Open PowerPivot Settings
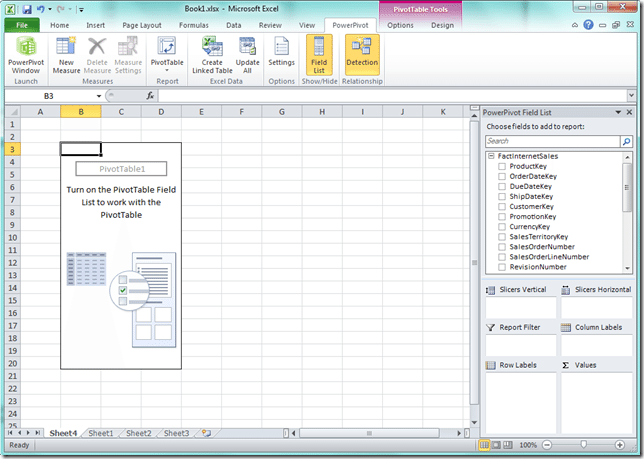Viewport: 644px width, 459px height. pos(281,52)
